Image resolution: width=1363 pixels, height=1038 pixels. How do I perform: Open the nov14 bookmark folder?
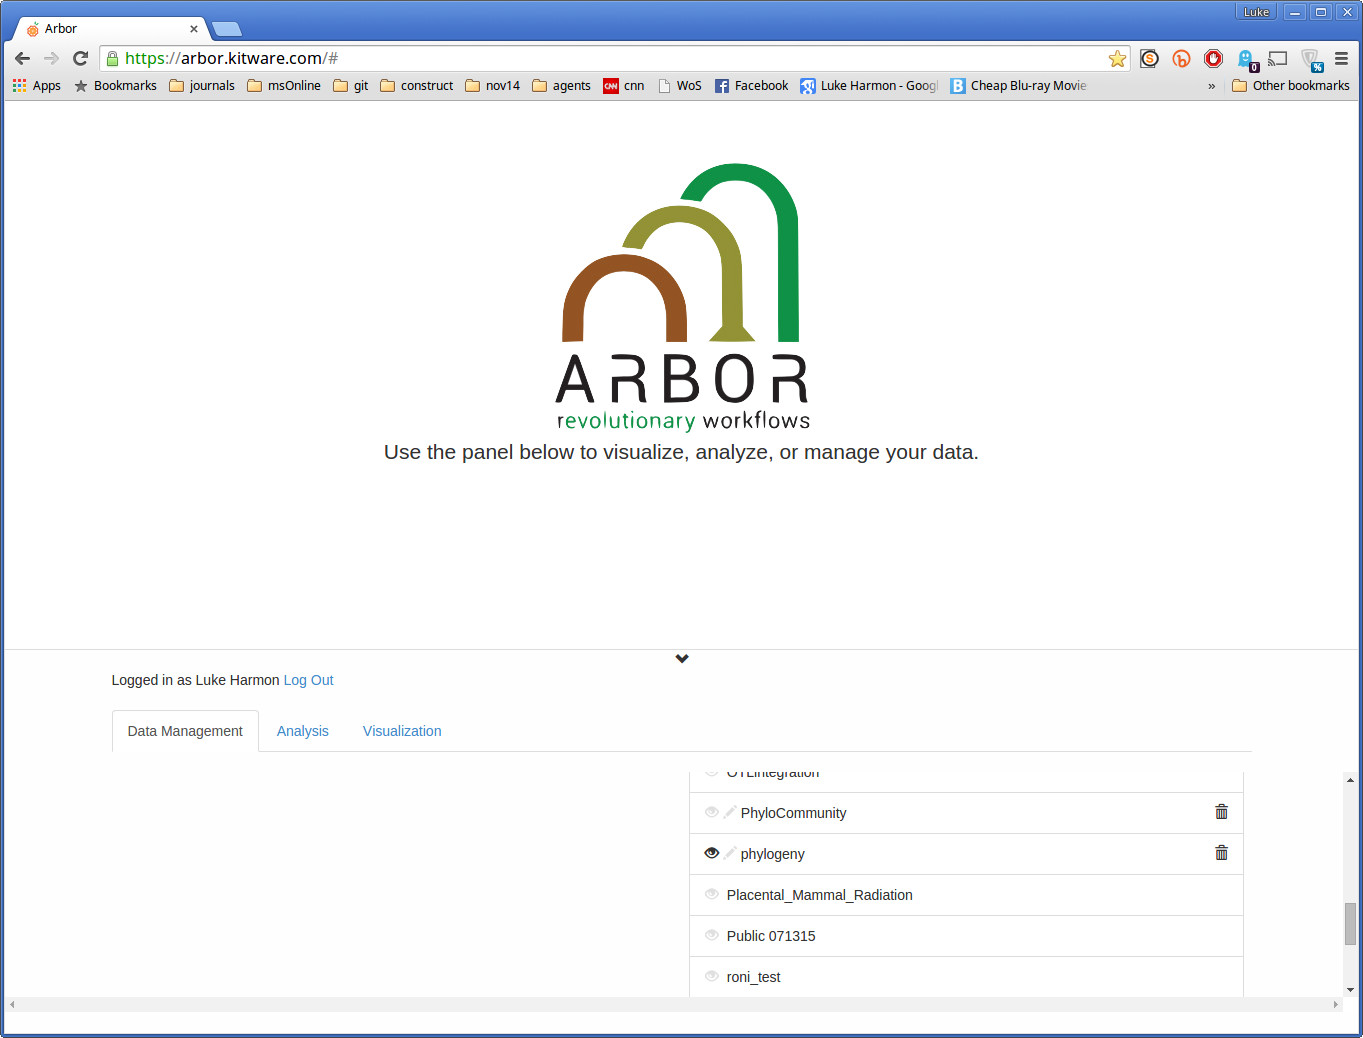tap(492, 86)
